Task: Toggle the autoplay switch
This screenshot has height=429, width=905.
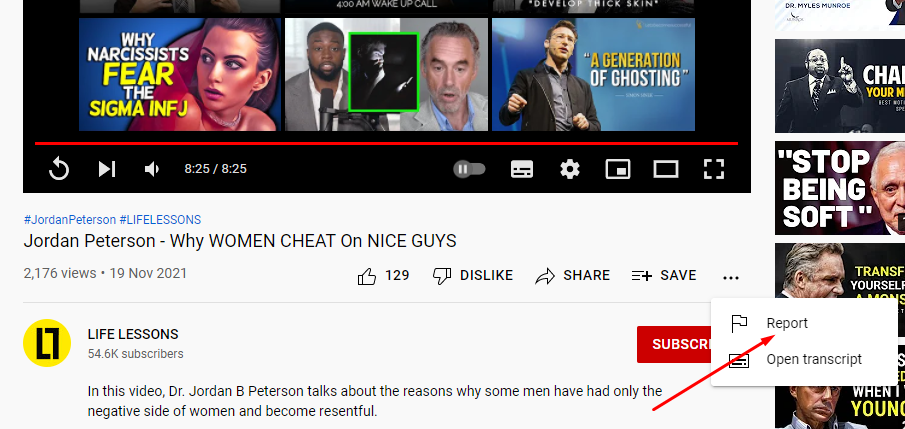Action: click(469, 169)
